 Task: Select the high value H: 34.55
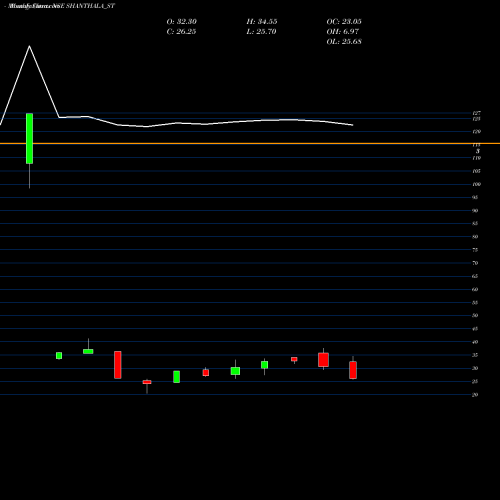[262, 22]
